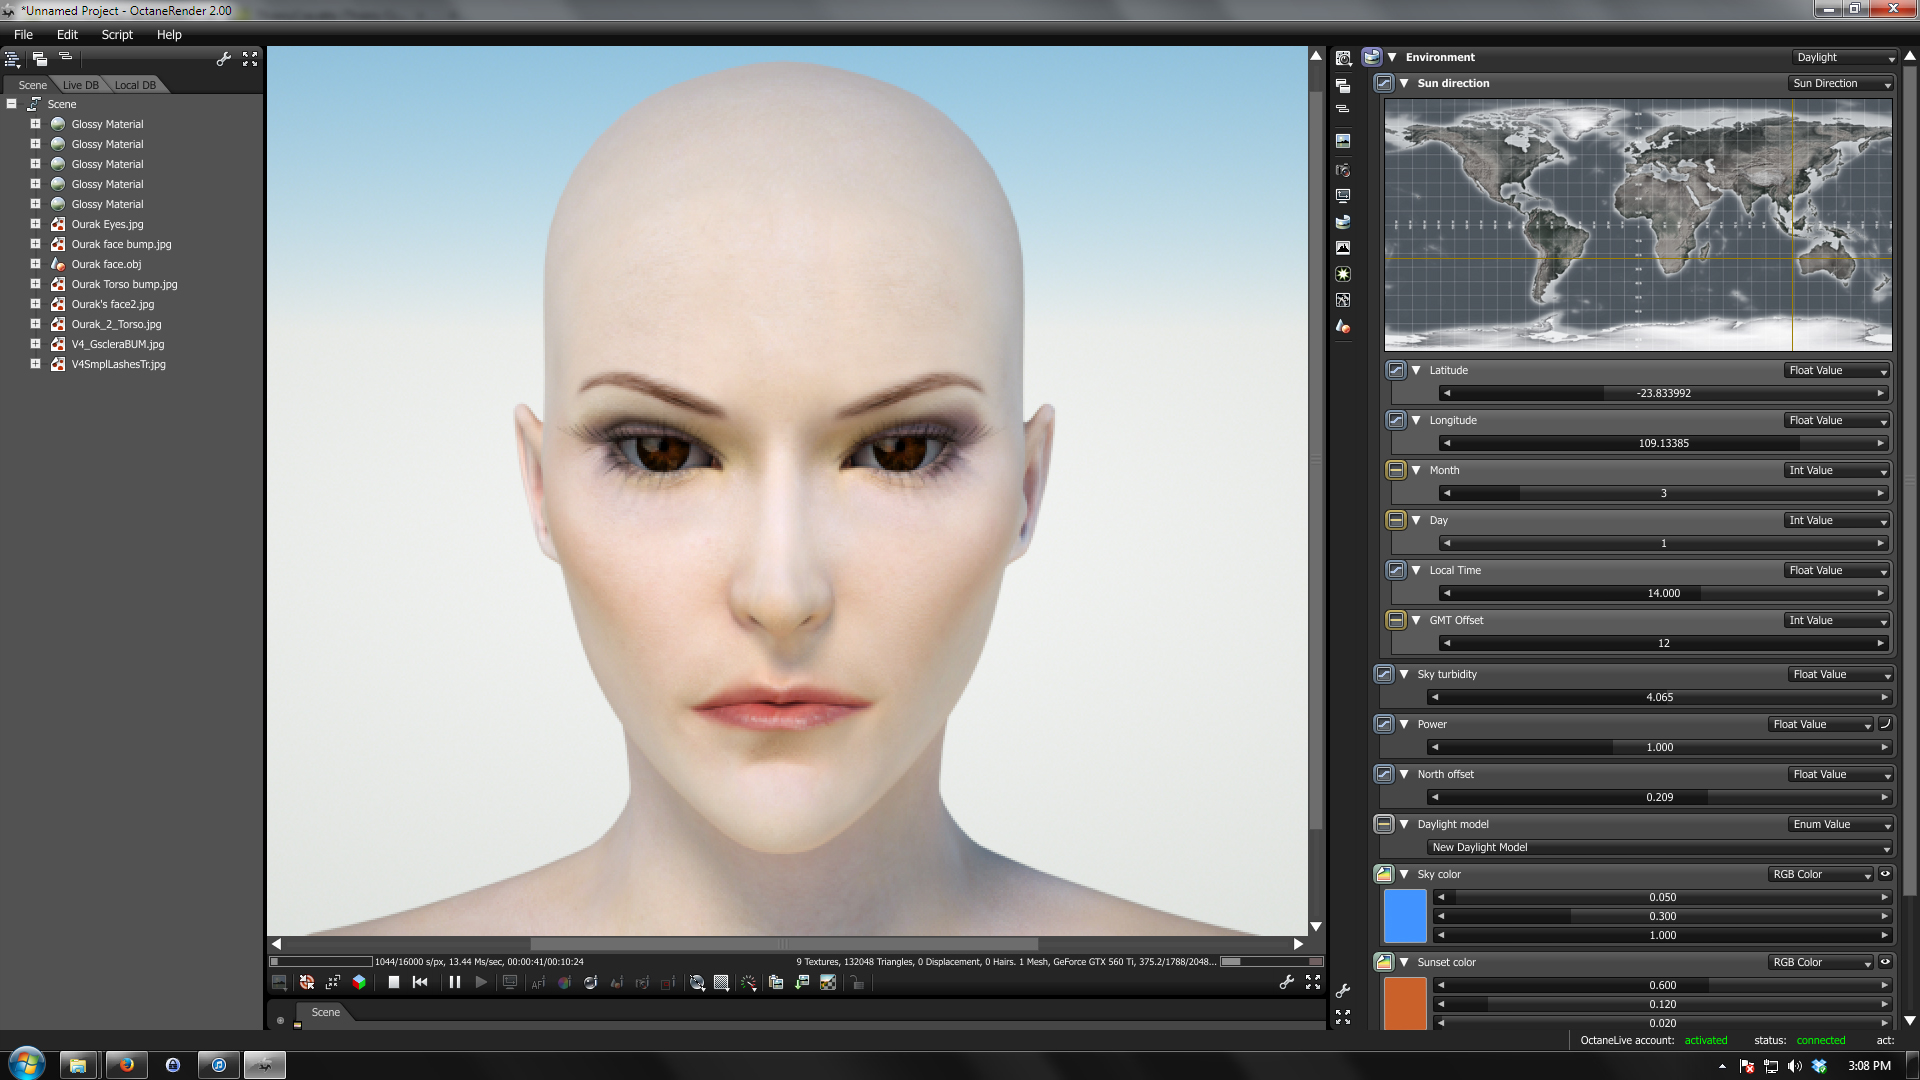Viewport: 1920px width, 1080px height.
Task: Toggle the GMT Offset node button
Action: [x=1396, y=620]
